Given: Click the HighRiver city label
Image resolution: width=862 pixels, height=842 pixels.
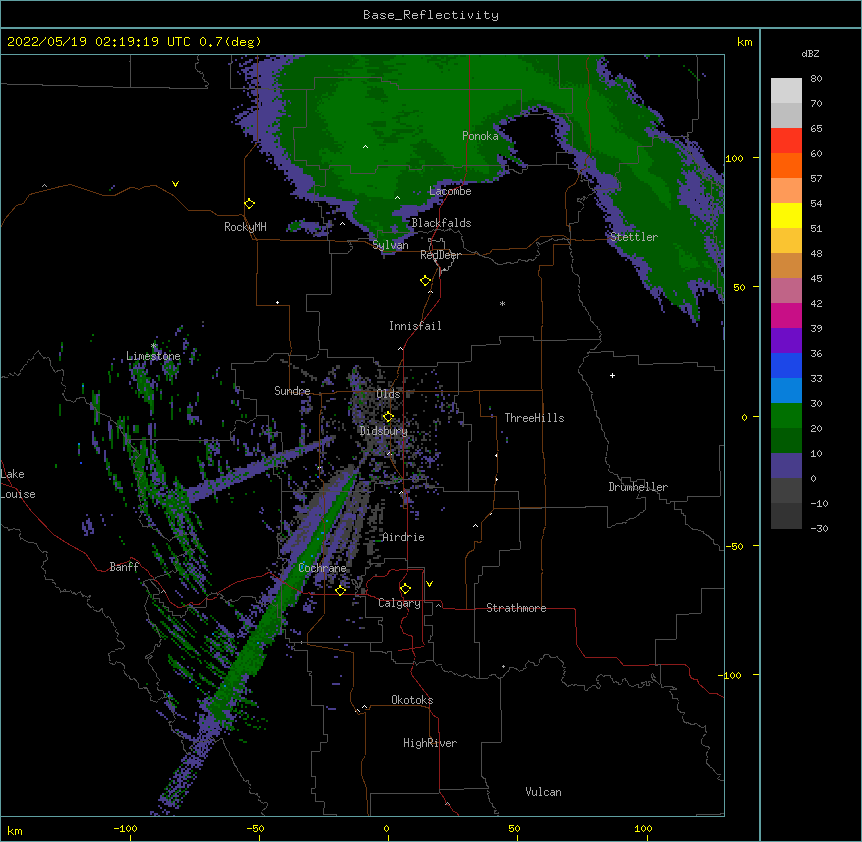Looking at the screenshot, I should tap(430, 743).
